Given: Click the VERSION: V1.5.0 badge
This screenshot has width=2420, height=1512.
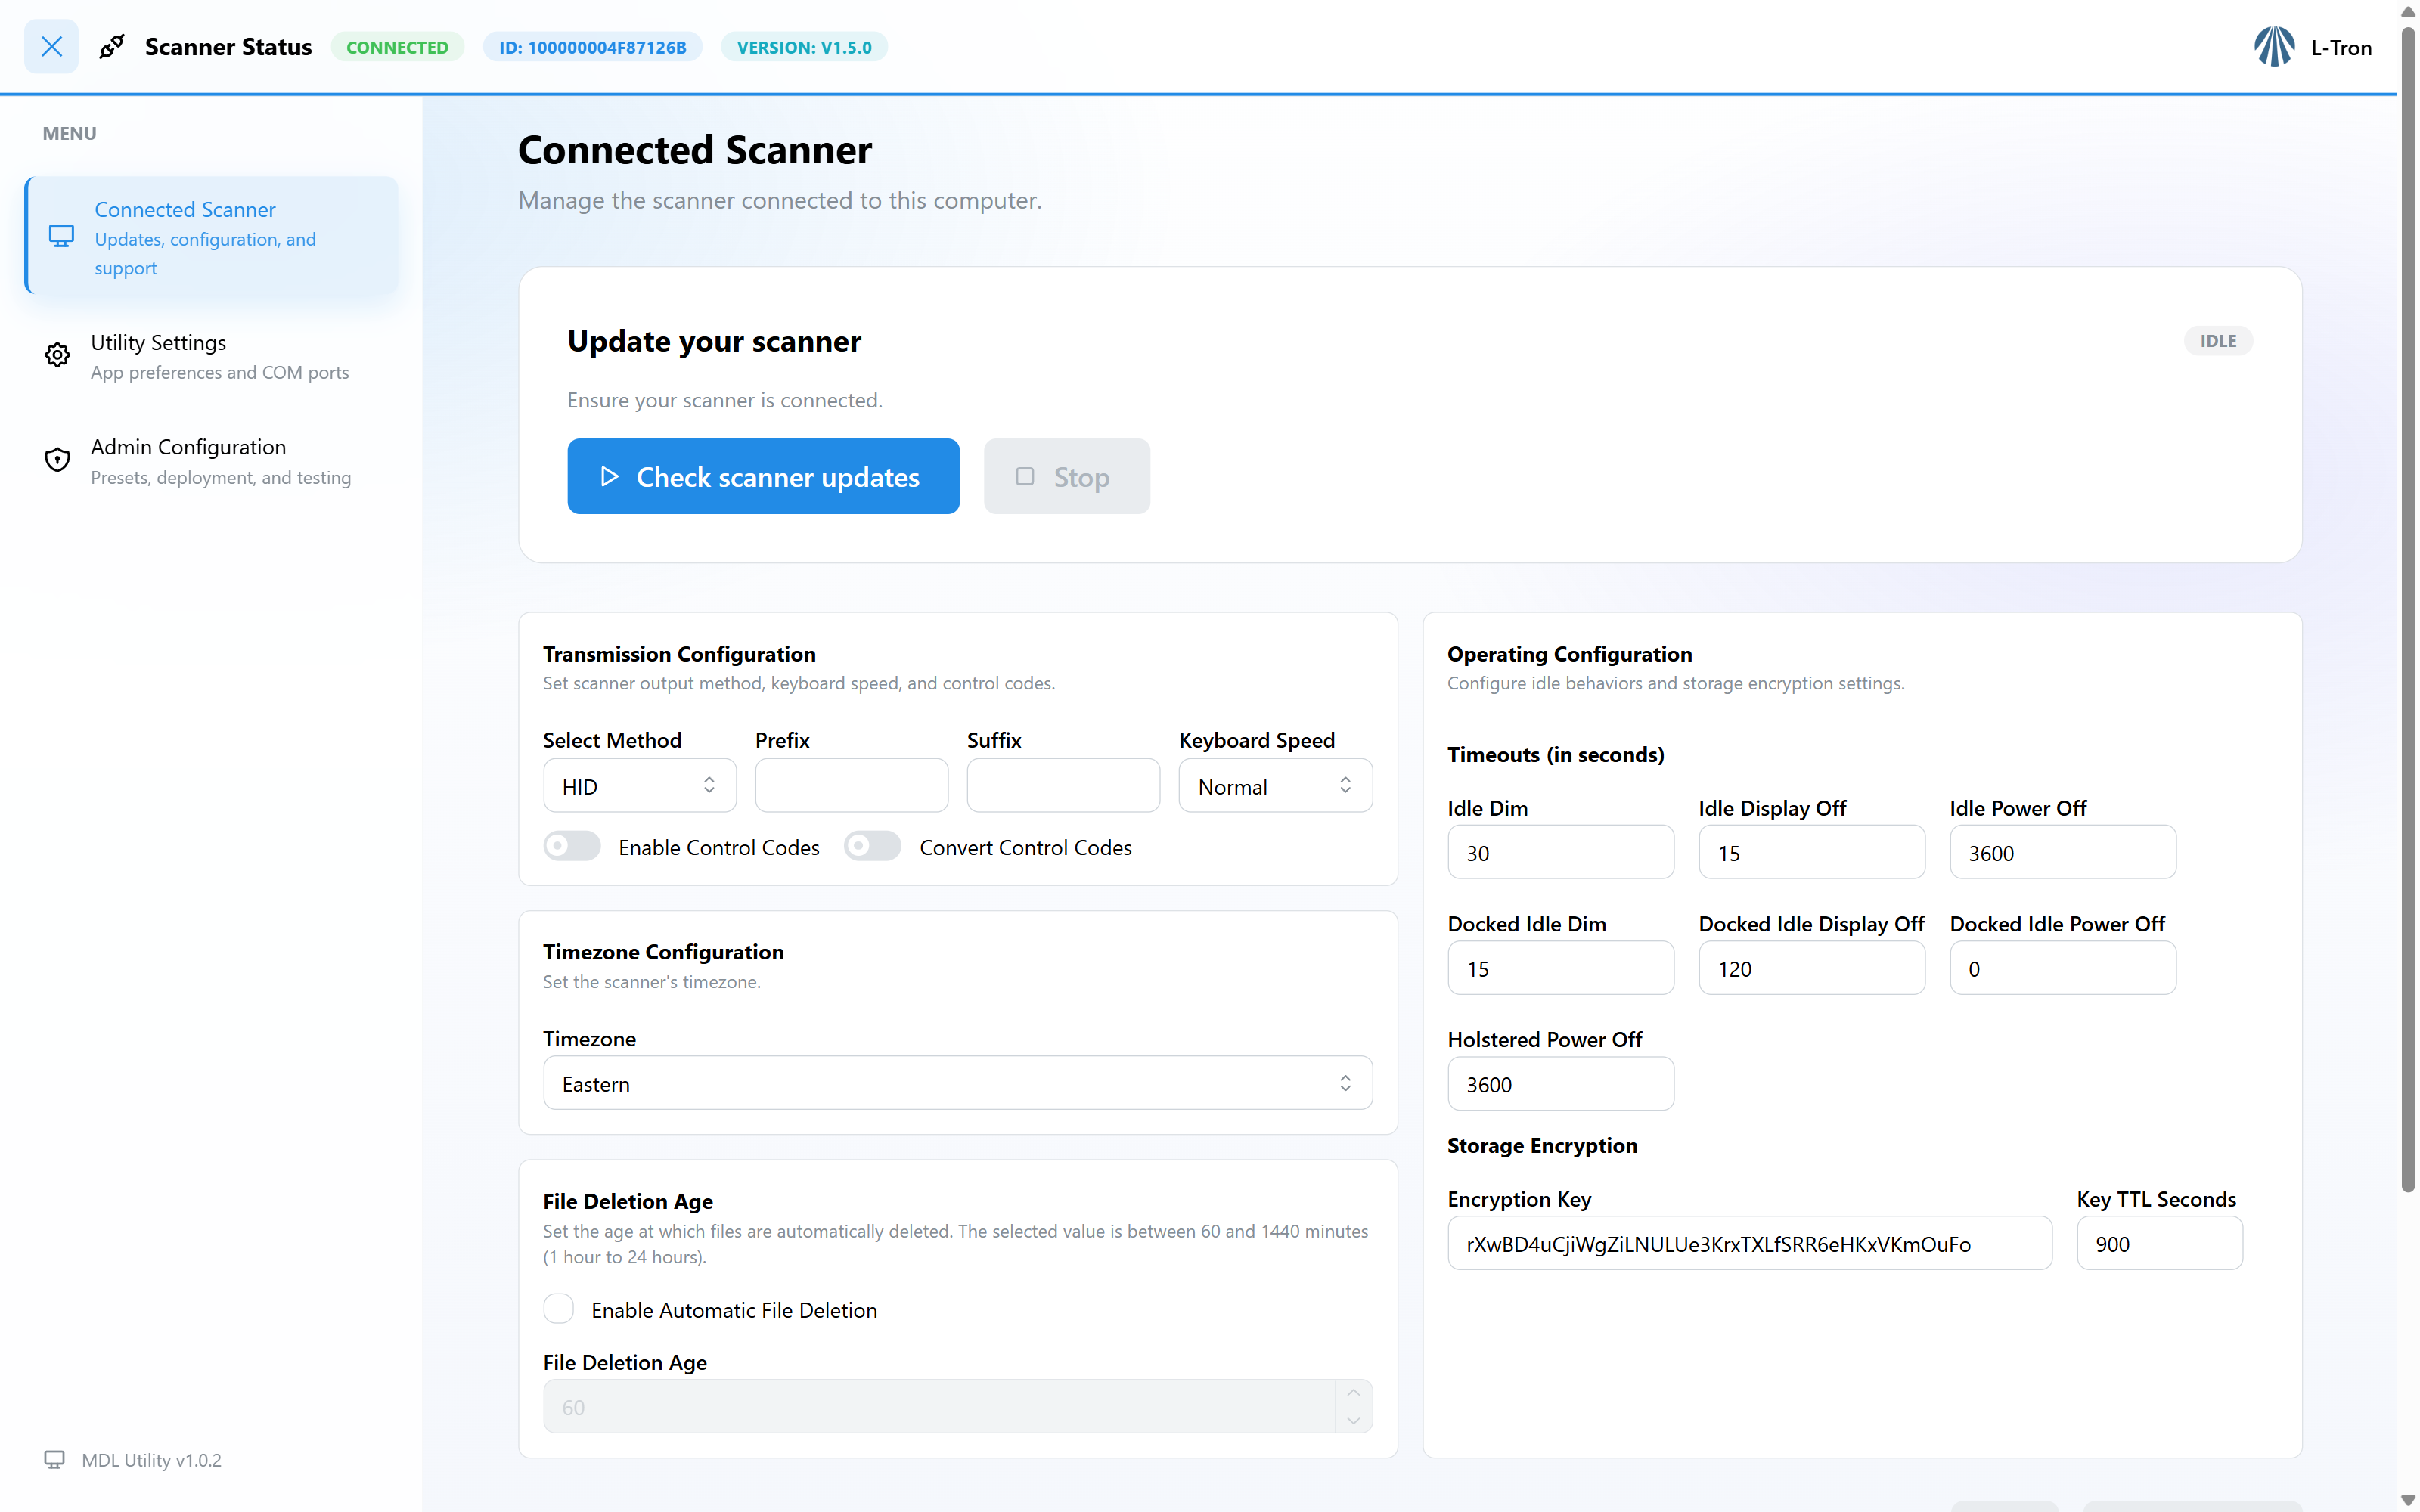Looking at the screenshot, I should (804, 47).
